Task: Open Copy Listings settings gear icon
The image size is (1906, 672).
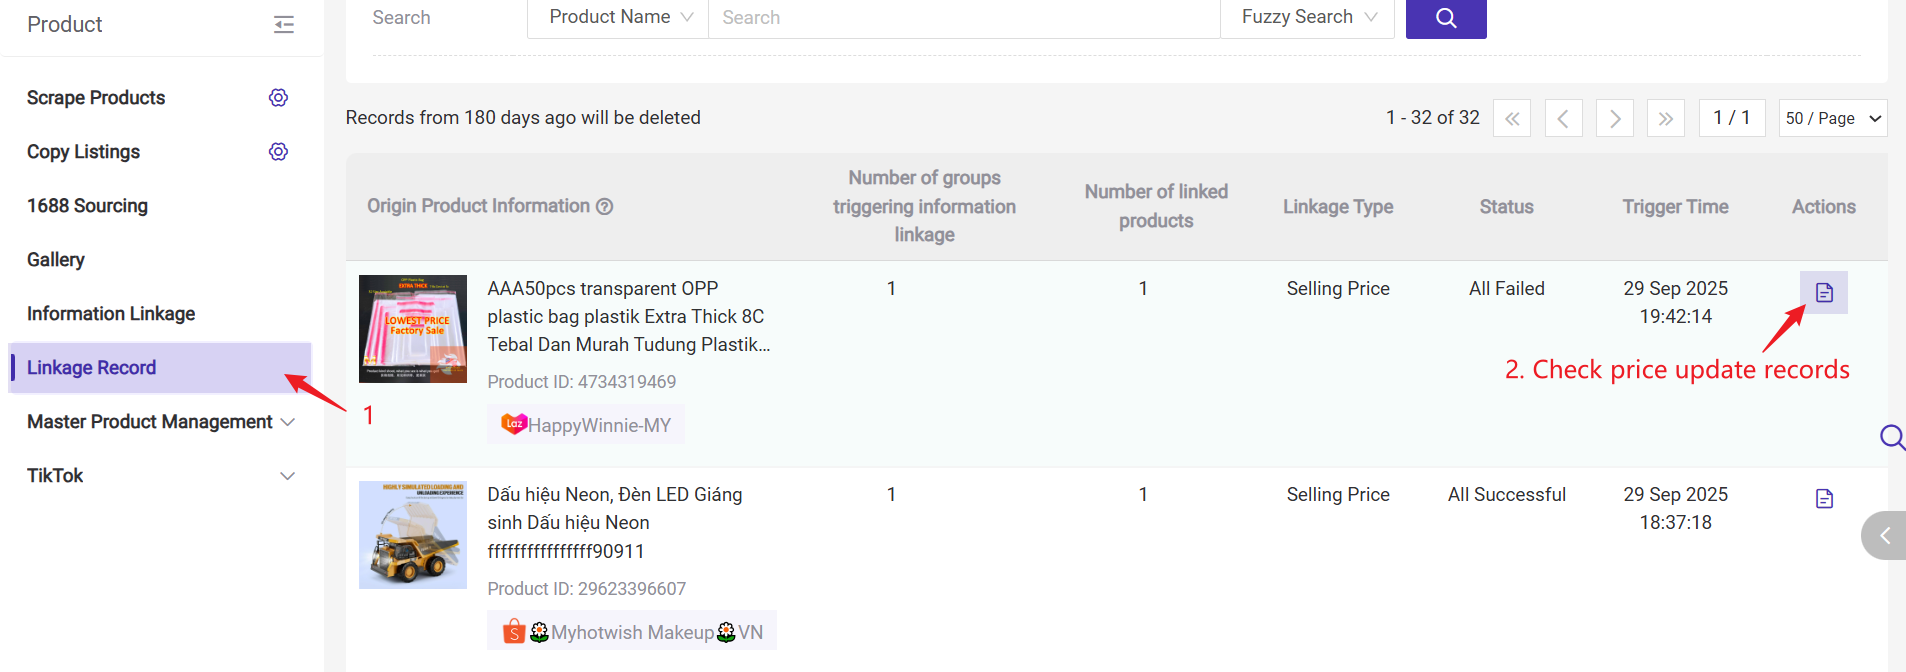Action: point(278,152)
